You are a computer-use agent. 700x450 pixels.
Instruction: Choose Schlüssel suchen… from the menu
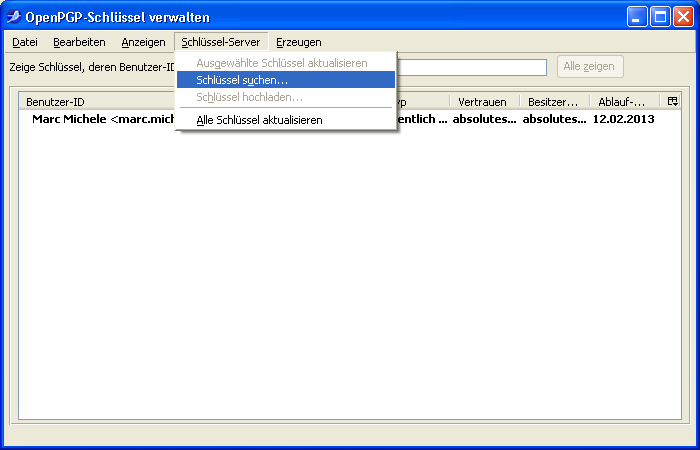286,80
